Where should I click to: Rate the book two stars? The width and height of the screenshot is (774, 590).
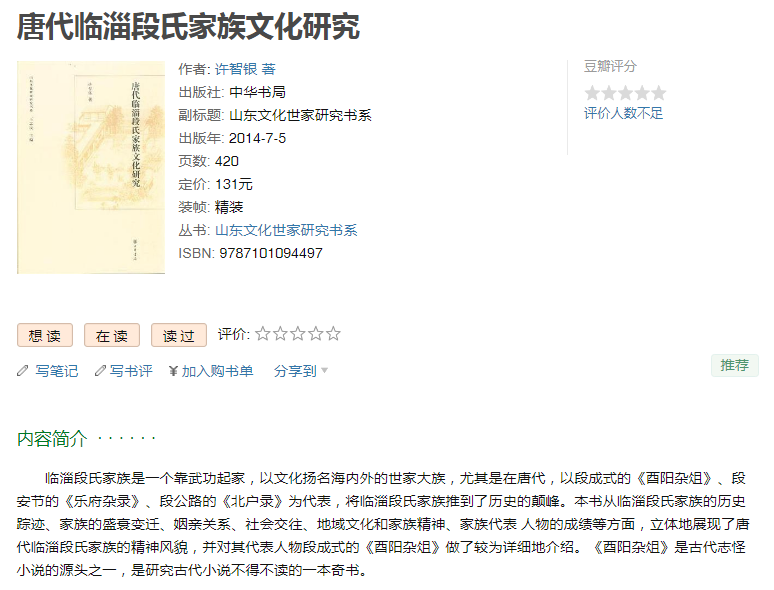pyautogui.click(x=280, y=334)
